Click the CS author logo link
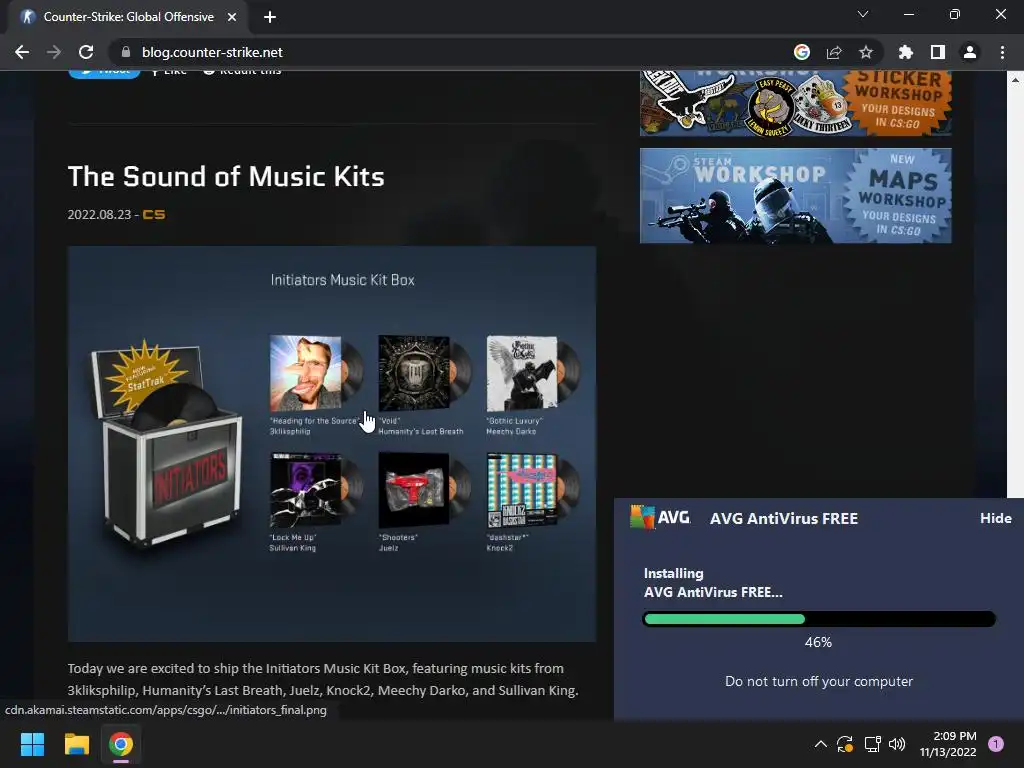Screen dimensions: 1024x768 click(153, 214)
